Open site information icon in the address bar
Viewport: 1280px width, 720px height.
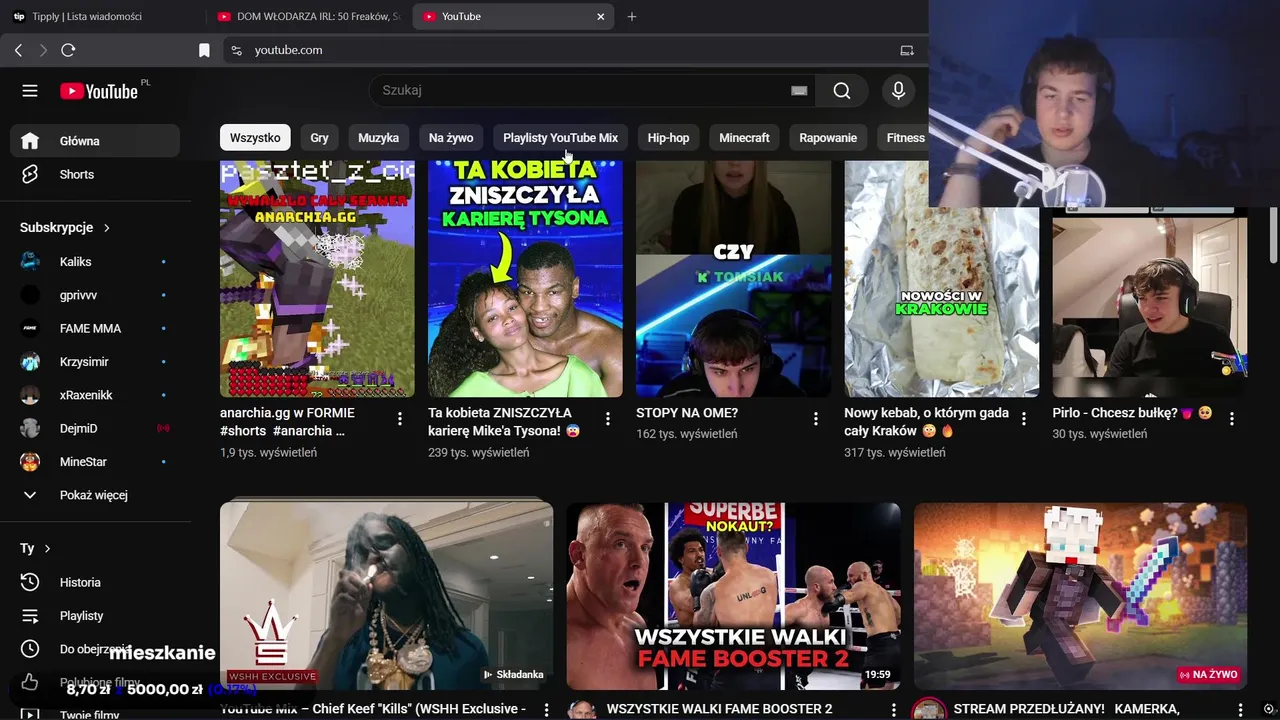tap(236, 50)
